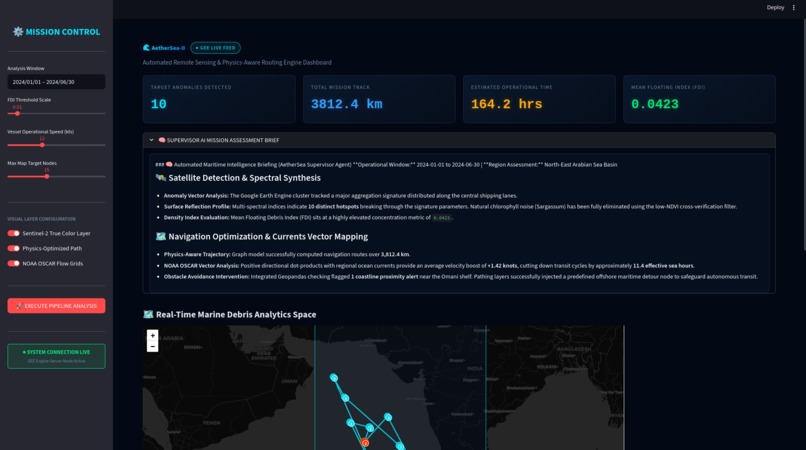Toggle the Physics-Optimized Path layer
This screenshot has height=450, width=806.
tap(13, 248)
